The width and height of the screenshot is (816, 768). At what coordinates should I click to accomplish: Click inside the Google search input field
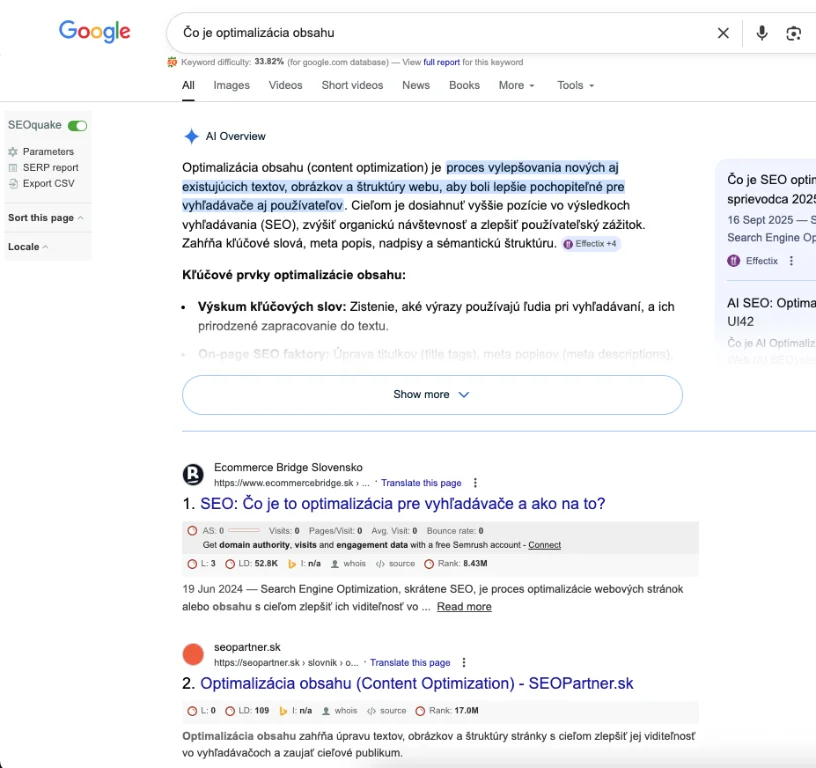(440, 33)
